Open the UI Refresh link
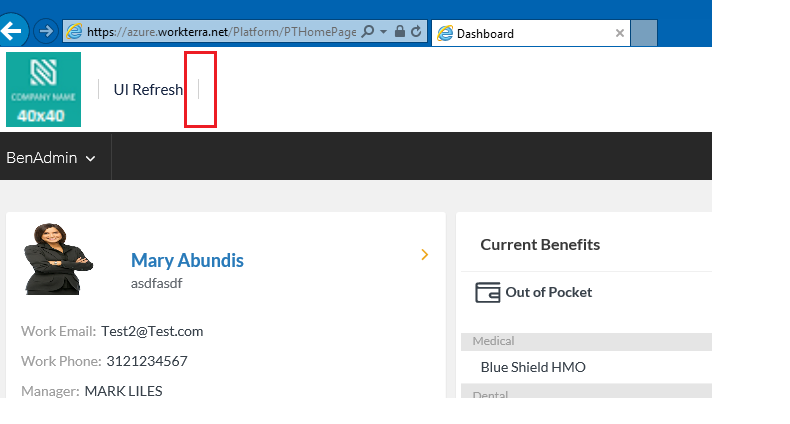This screenshot has height=424, width=790. tap(148, 89)
